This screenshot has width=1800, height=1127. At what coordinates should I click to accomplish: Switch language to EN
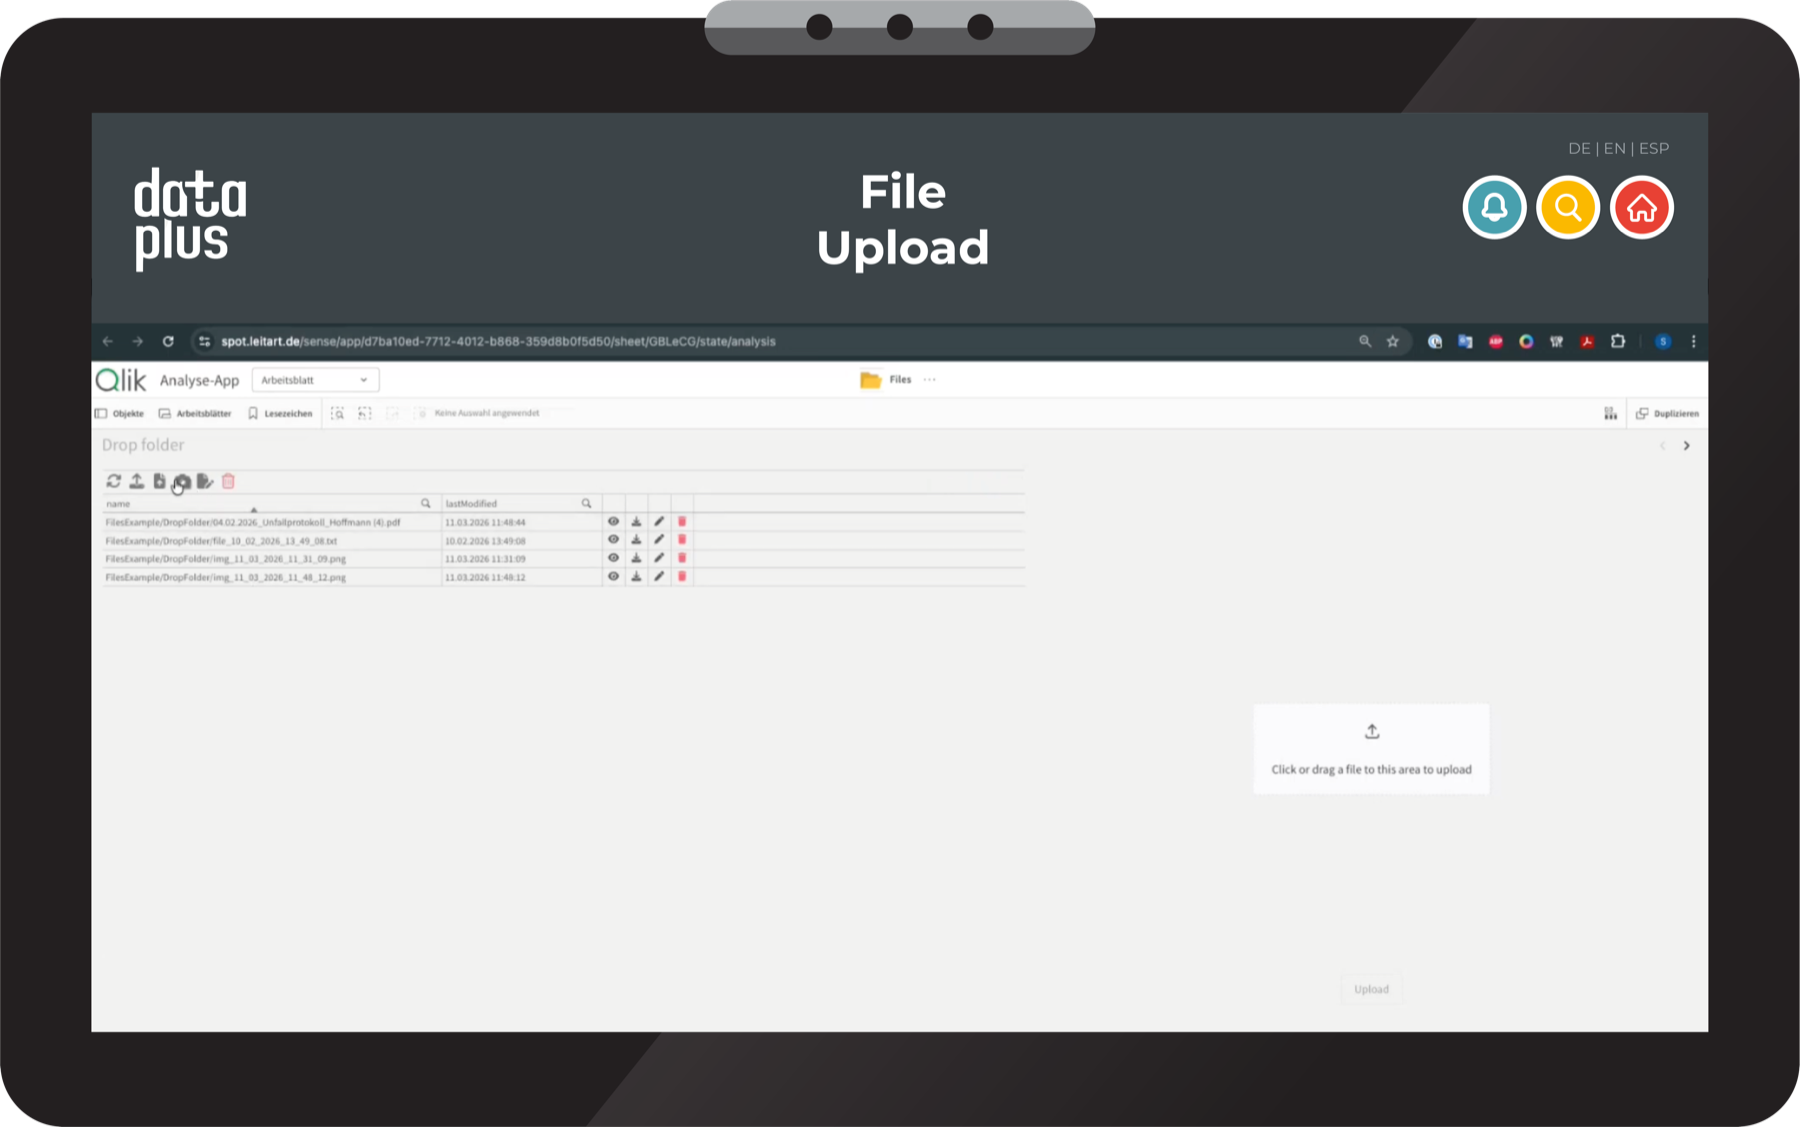(1615, 148)
